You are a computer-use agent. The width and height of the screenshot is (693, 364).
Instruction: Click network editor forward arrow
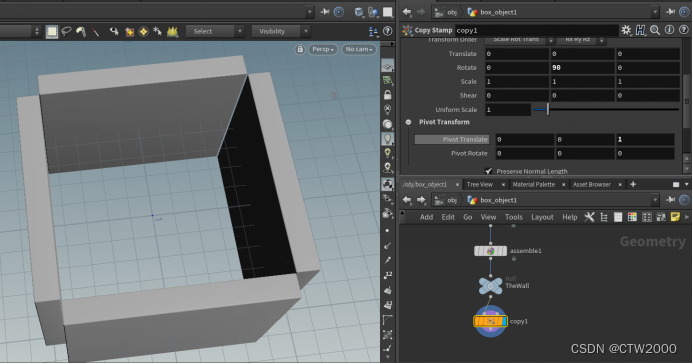click(421, 200)
